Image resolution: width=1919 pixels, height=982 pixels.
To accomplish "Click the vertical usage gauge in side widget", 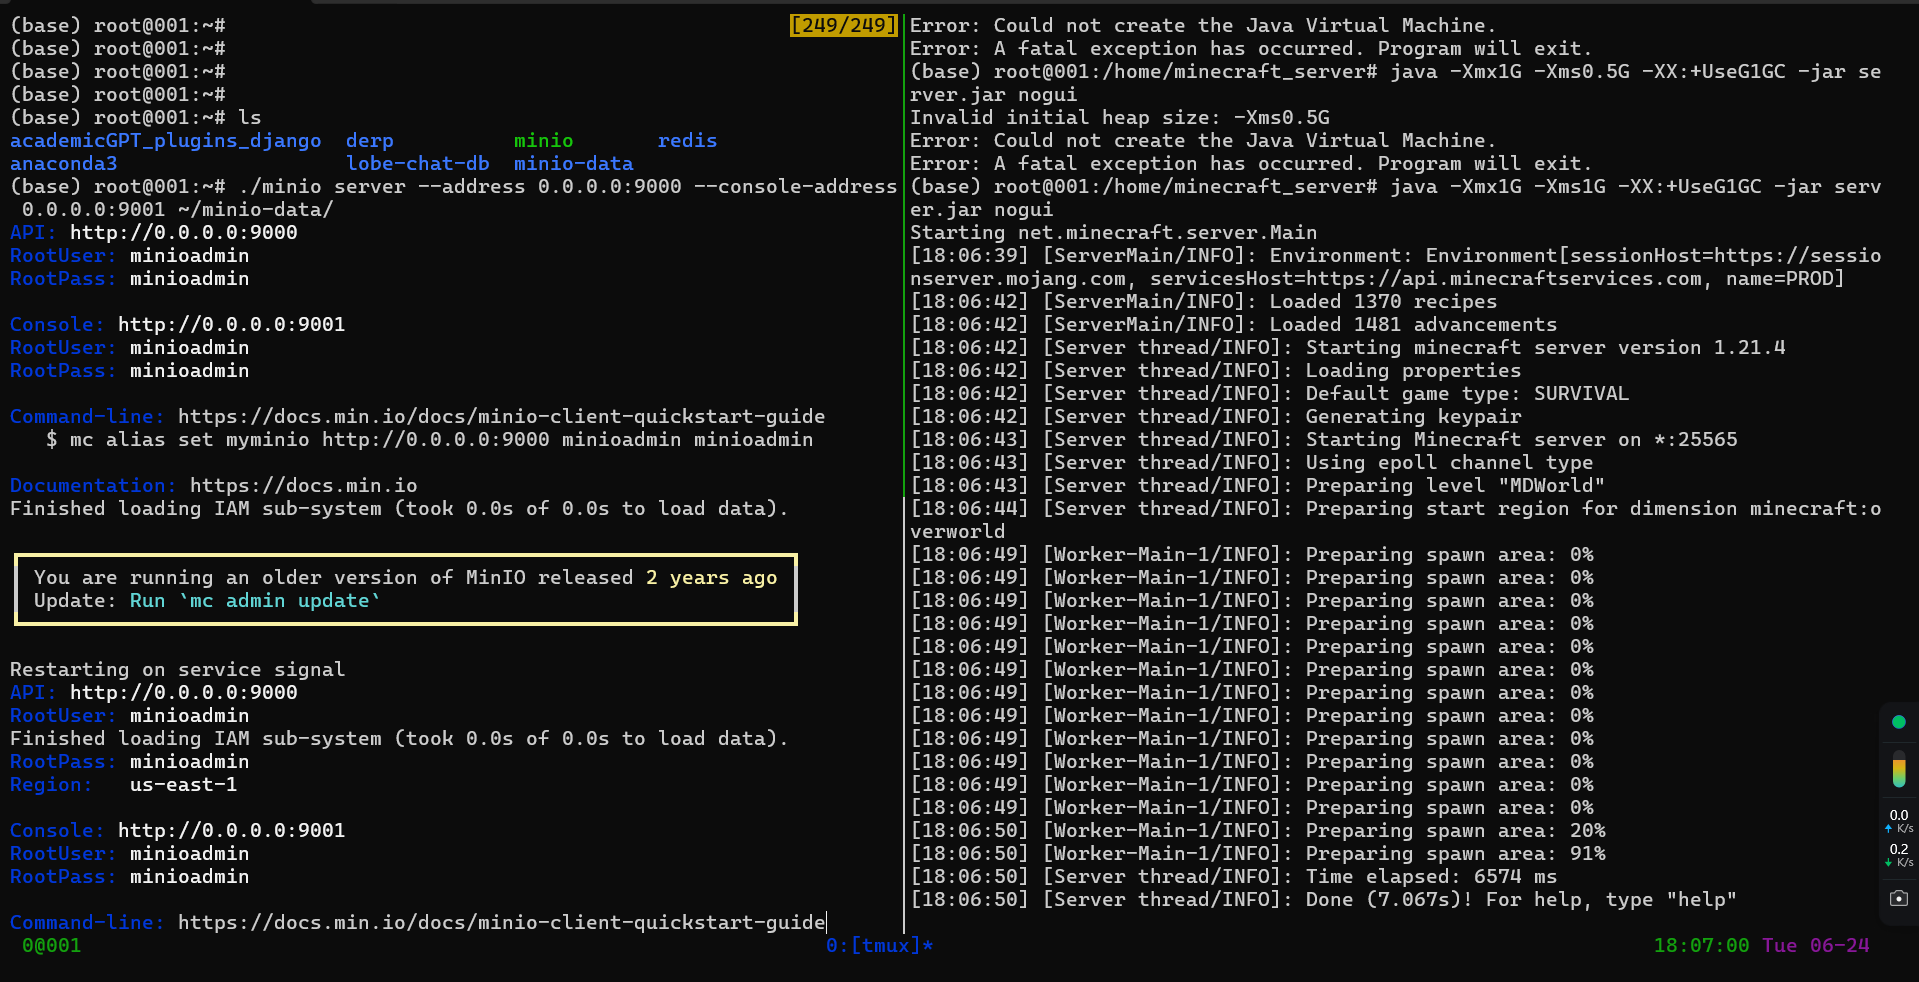I will coord(1898,770).
